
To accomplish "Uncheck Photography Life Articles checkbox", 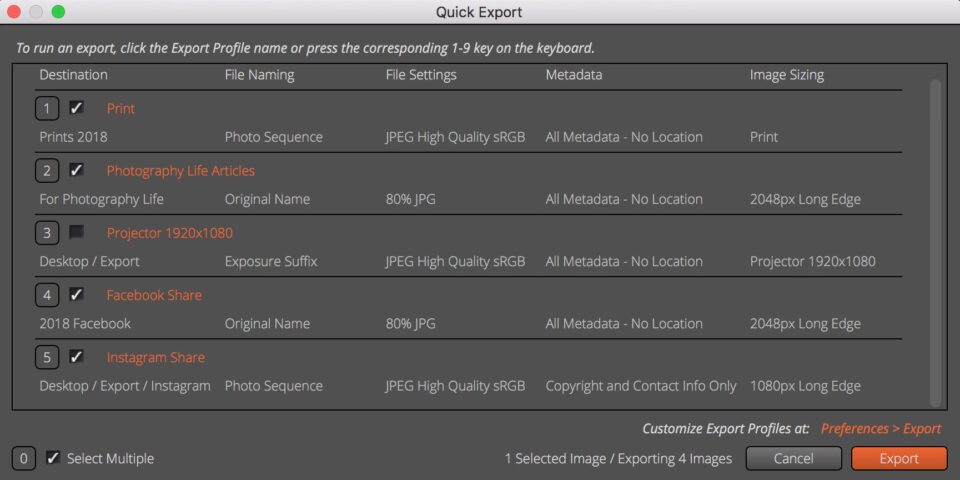I will [x=77, y=170].
